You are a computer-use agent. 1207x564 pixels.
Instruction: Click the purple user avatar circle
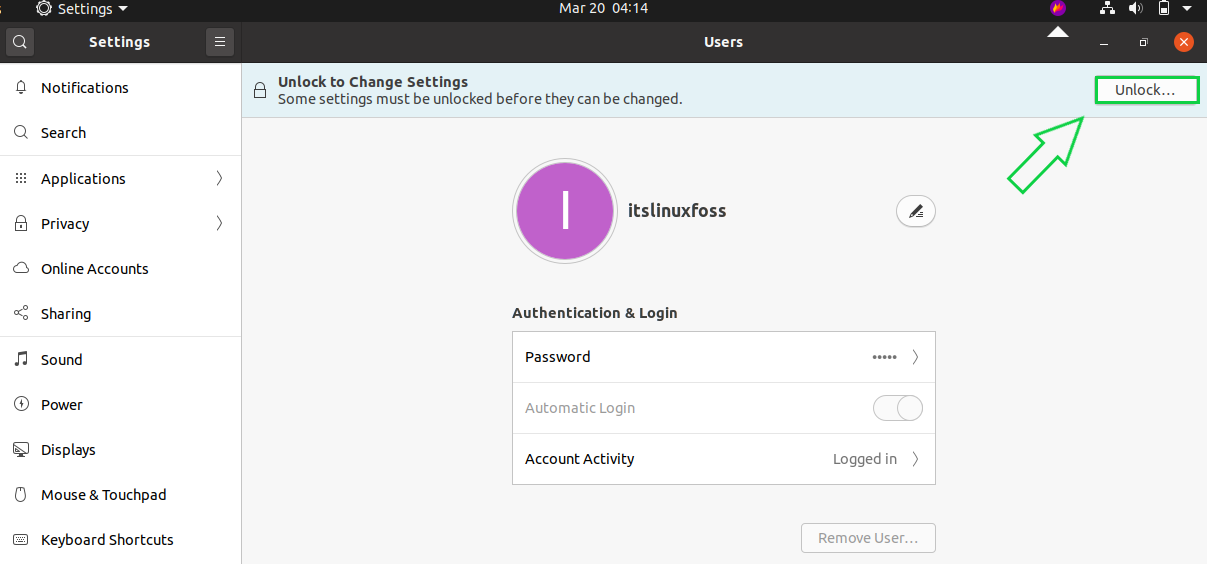(x=565, y=211)
